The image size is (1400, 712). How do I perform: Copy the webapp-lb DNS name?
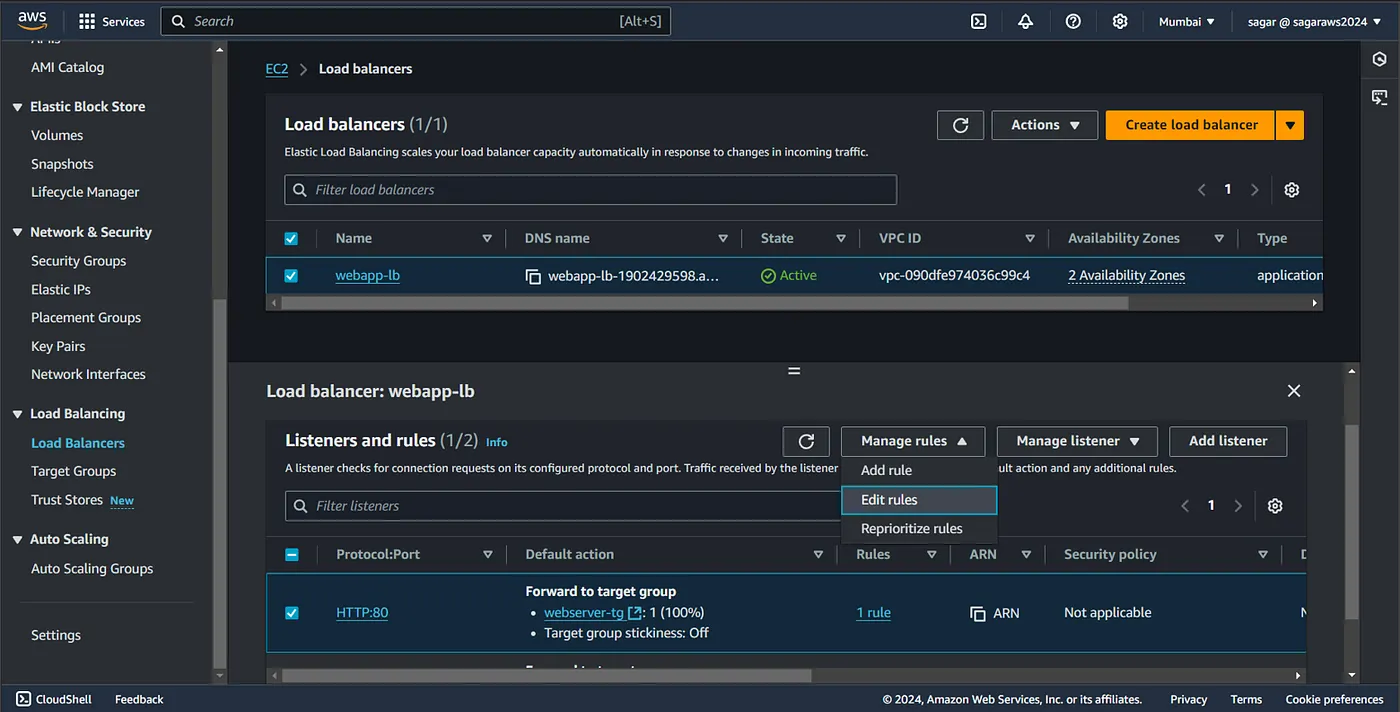533,276
